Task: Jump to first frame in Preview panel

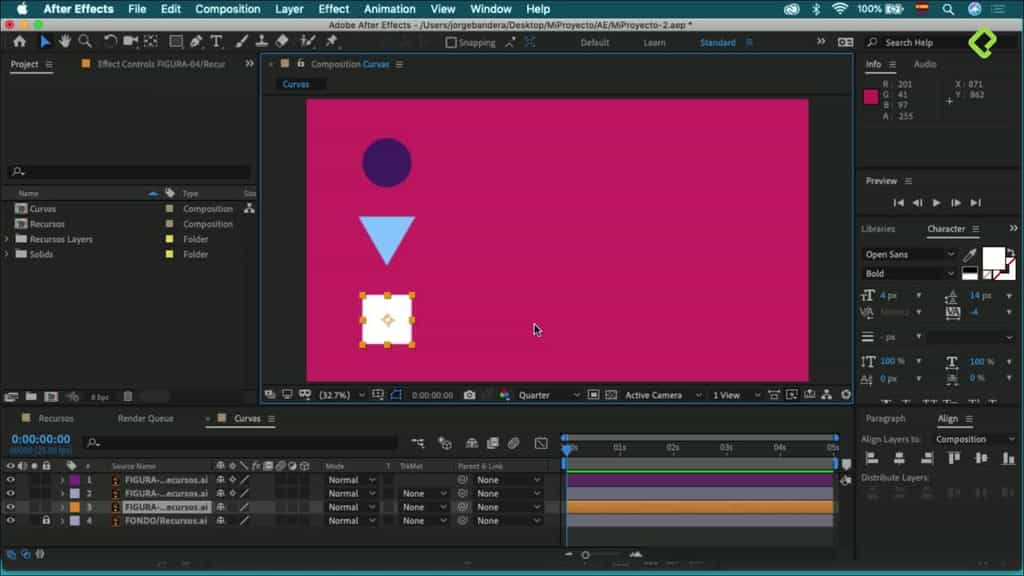Action: tap(899, 203)
